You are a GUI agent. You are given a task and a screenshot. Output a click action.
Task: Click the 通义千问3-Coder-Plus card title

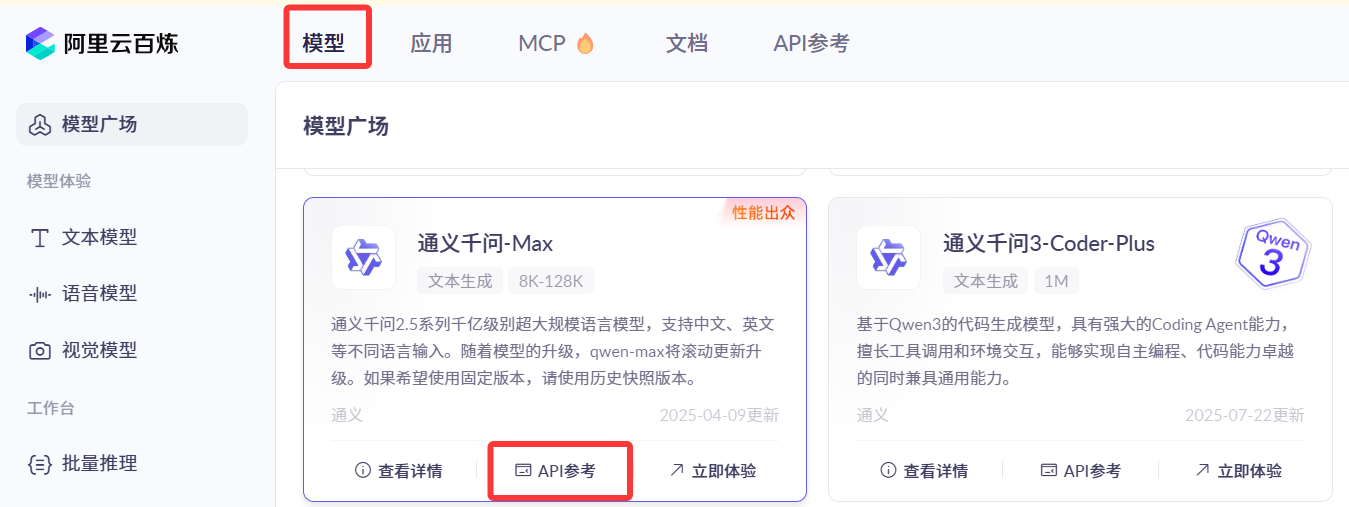click(1049, 244)
